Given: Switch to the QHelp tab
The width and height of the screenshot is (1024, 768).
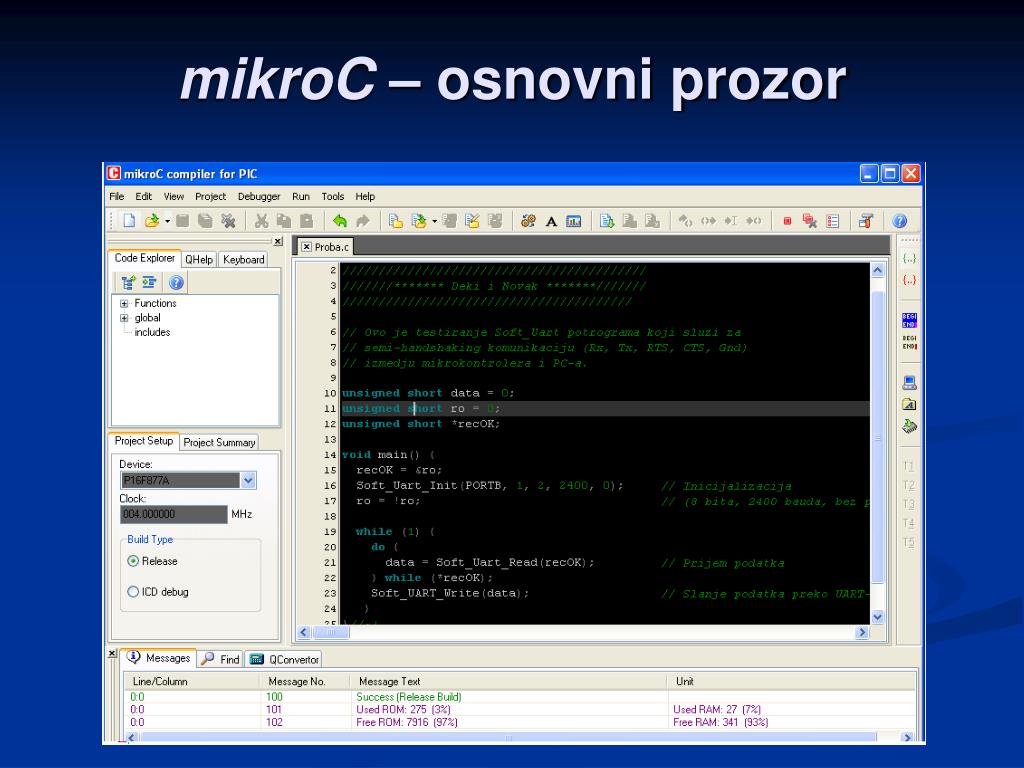Looking at the screenshot, I should tap(199, 259).
